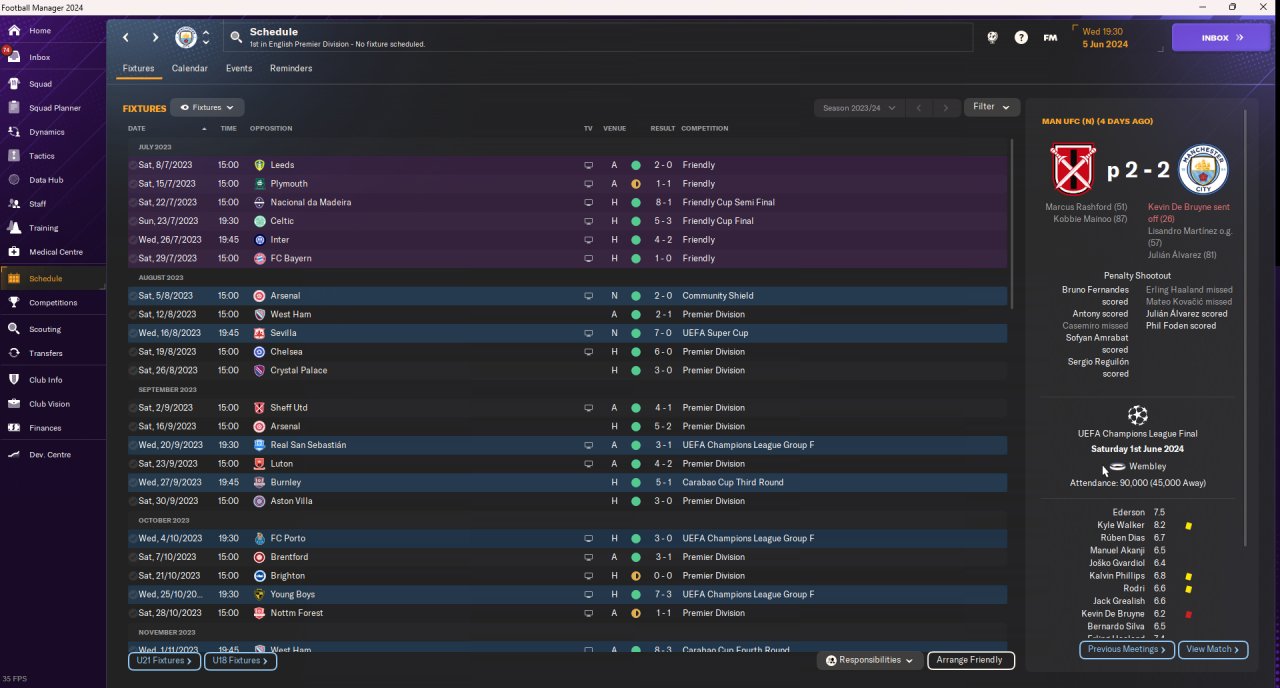Image resolution: width=1280 pixels, height=688 pixels.
Task: Open the Tactics sidebar icon
Action: tap(14, 156)
